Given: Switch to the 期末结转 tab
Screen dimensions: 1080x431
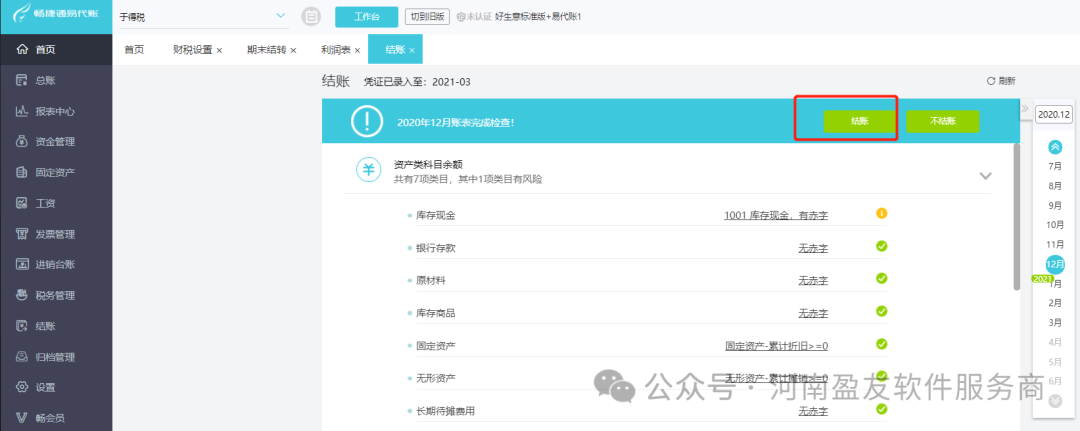Looking at the screenshot, I should 267,50.
